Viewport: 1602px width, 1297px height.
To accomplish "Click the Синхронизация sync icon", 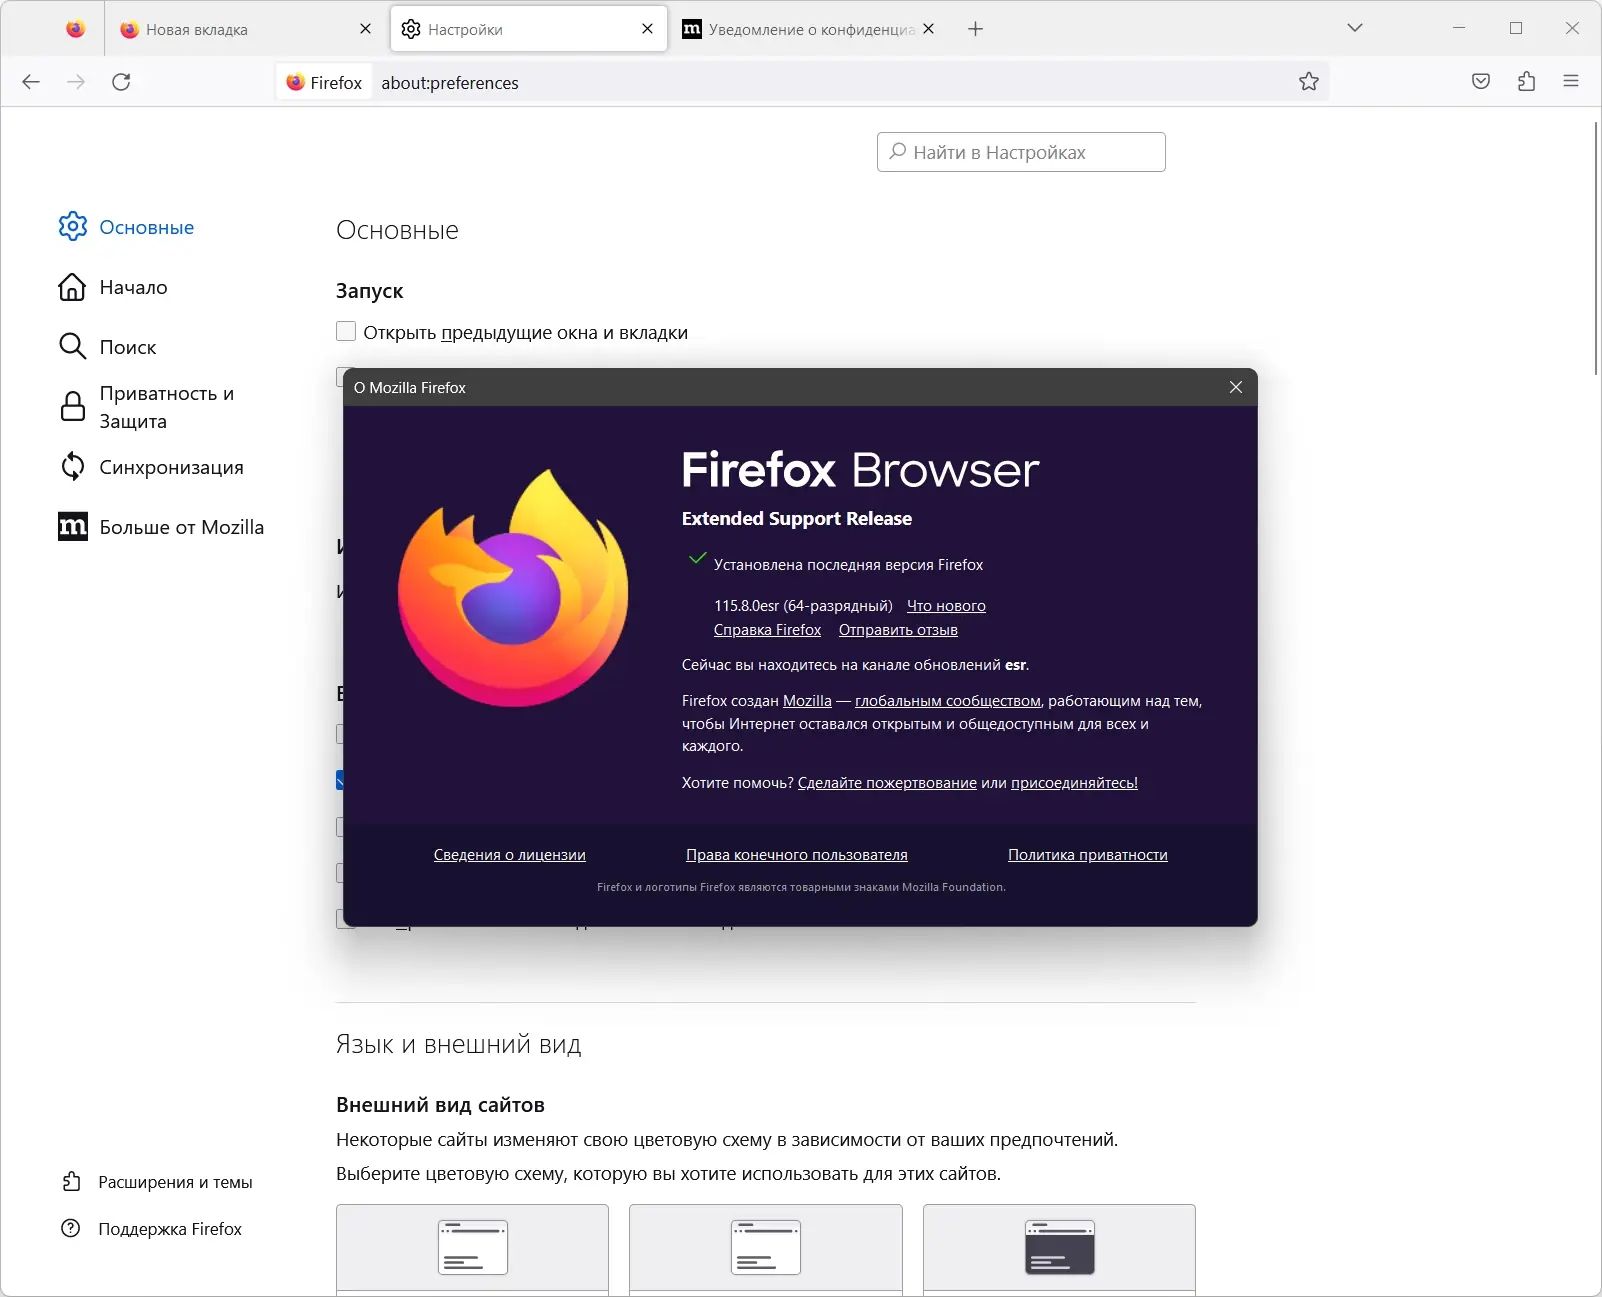I will pyautogui.click(x=72, y=466).
